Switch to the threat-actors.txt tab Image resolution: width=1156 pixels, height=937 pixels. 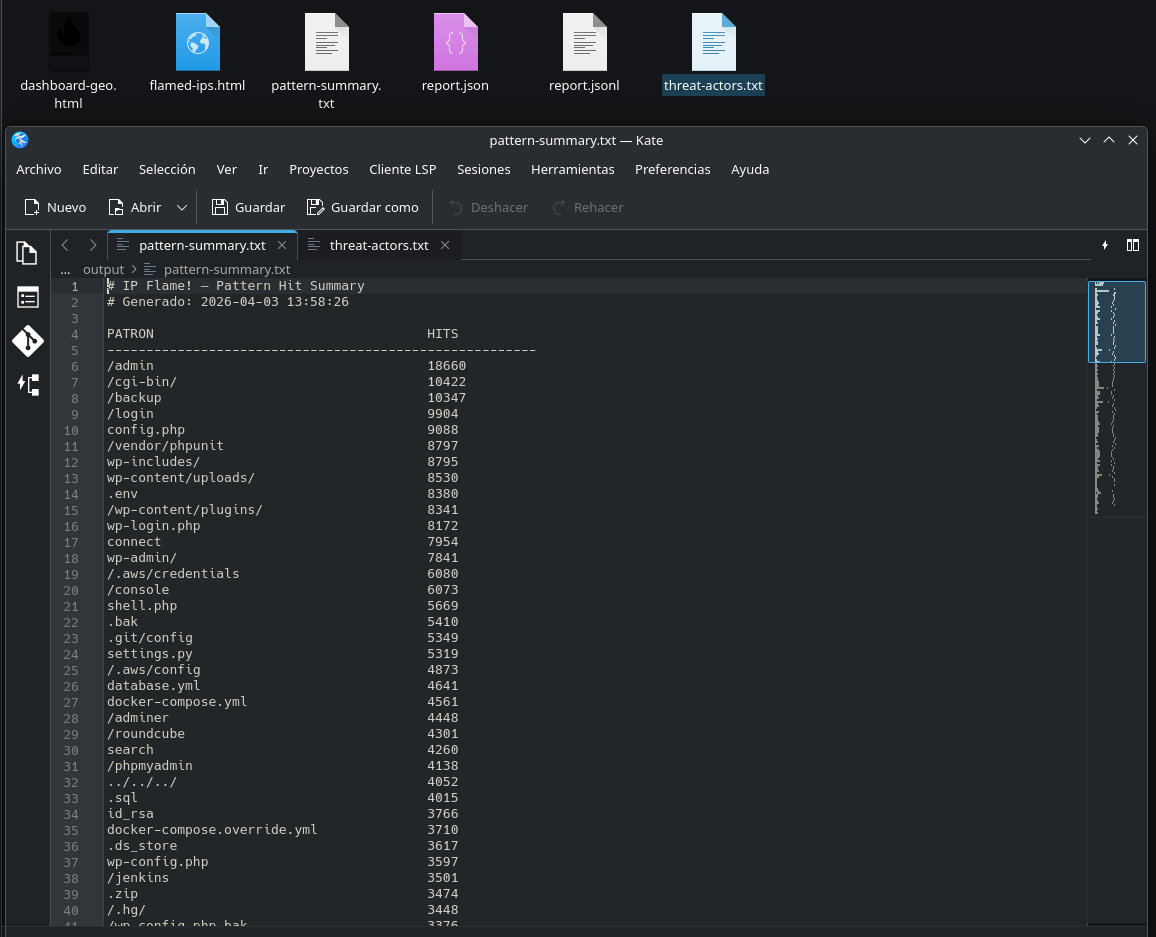coord(378,245)
